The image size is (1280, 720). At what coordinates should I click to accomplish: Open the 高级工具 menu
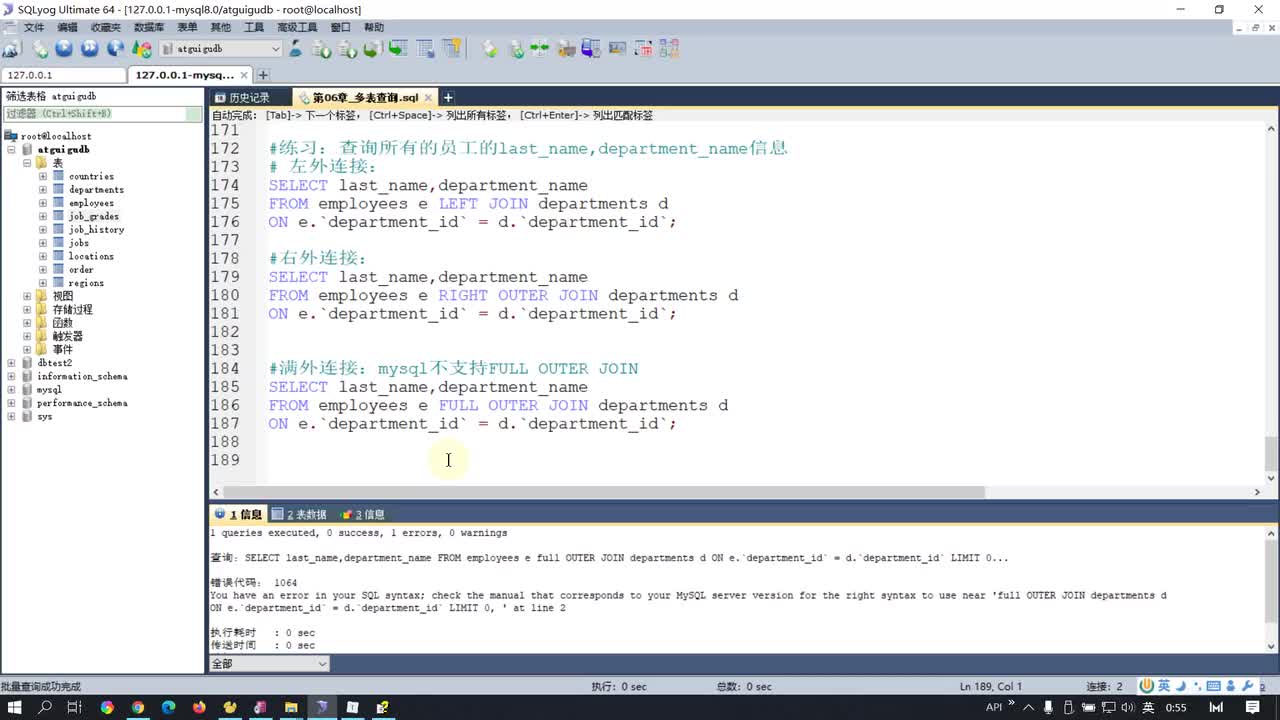[x=297, y=27]
